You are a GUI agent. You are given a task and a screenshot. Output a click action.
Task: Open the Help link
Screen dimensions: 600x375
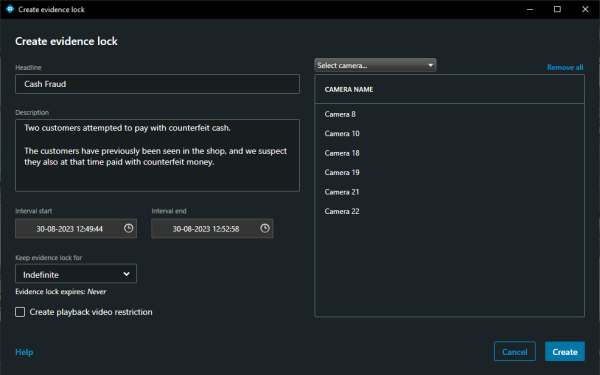(x=24, y=352)
